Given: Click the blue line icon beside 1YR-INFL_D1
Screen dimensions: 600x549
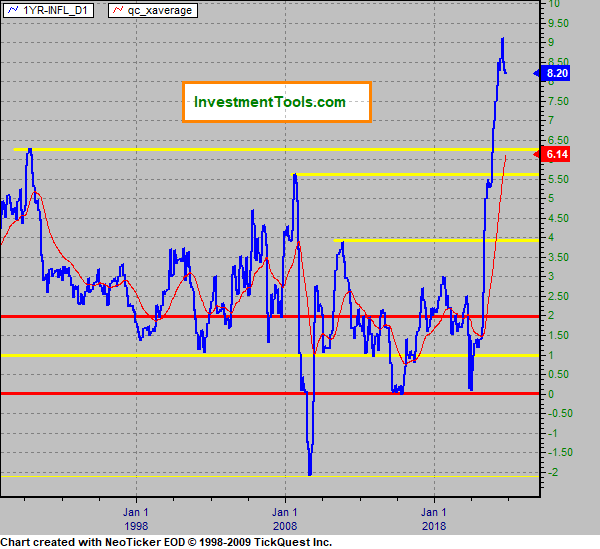Looking at the screenshot, I should coord(12,10).
